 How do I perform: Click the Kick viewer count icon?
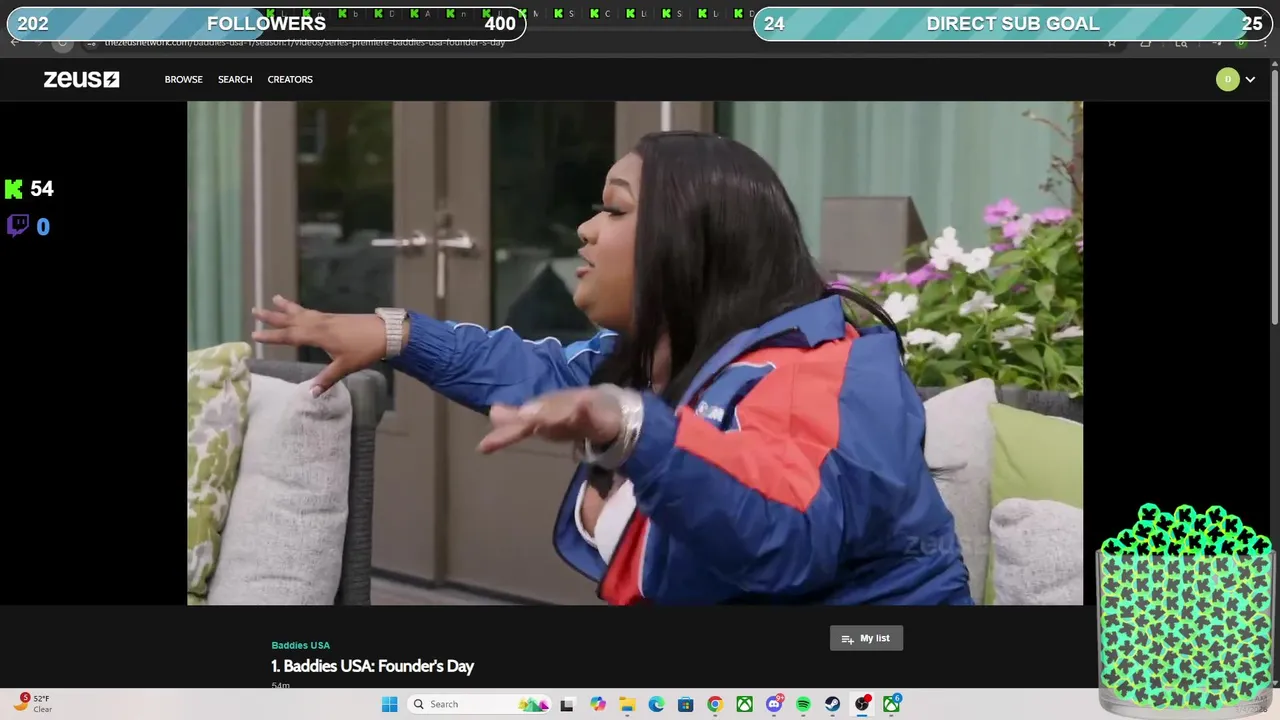14,188
